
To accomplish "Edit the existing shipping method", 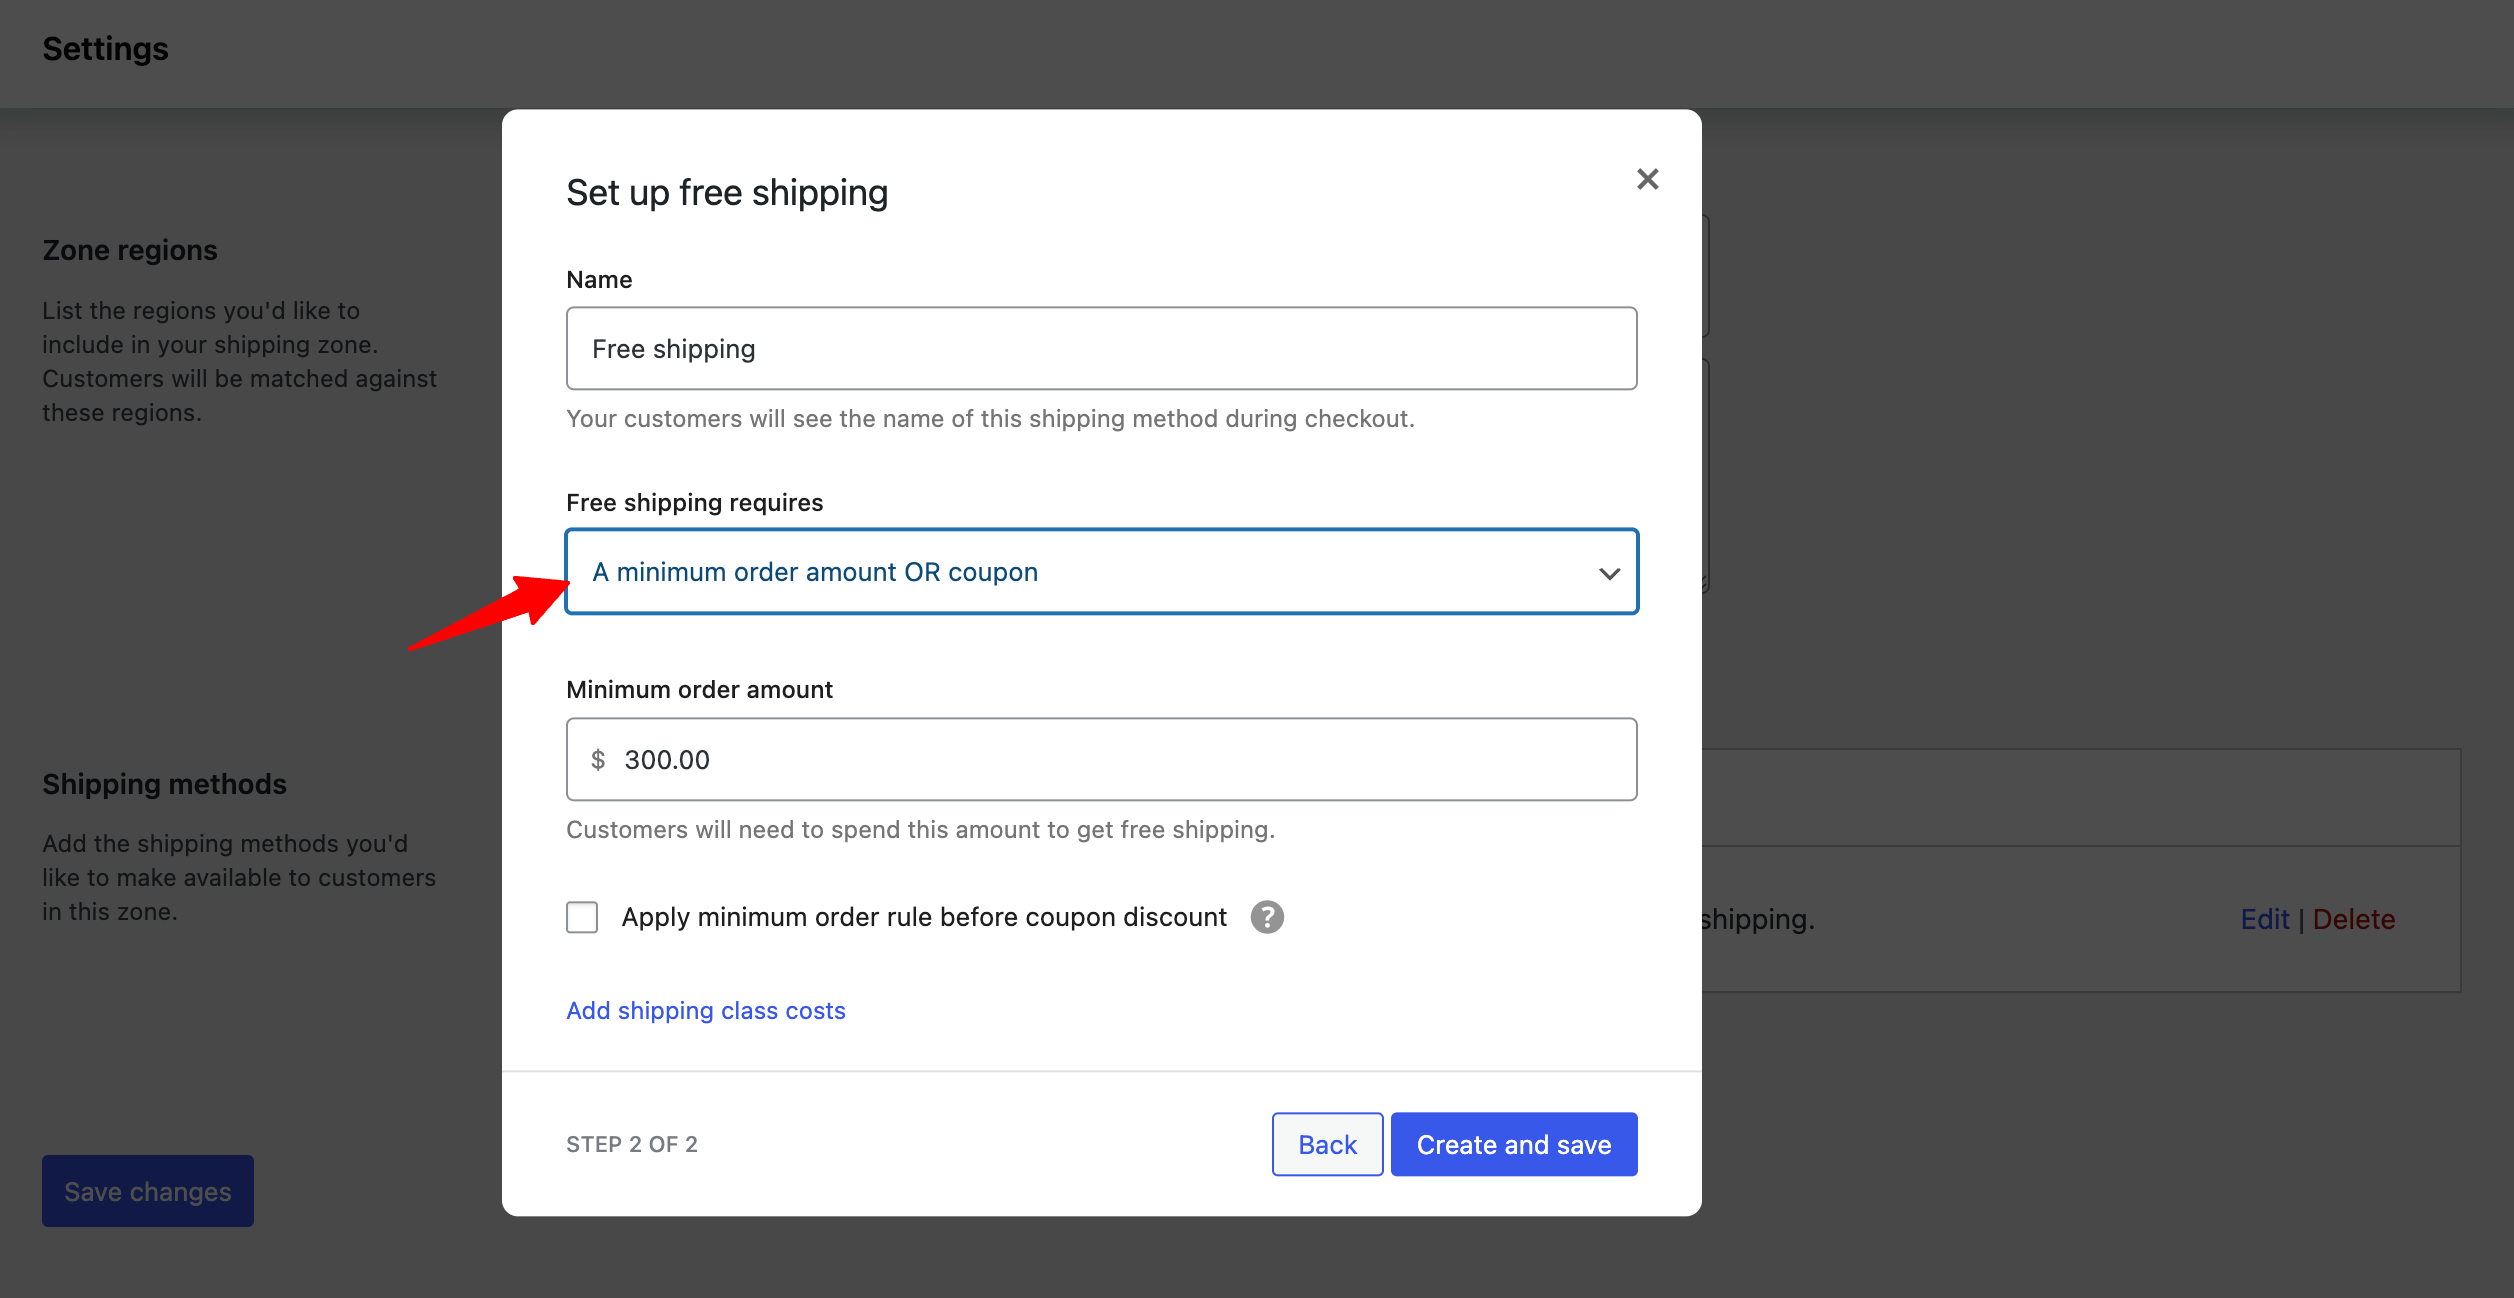I will click(x=2265, y=919).
